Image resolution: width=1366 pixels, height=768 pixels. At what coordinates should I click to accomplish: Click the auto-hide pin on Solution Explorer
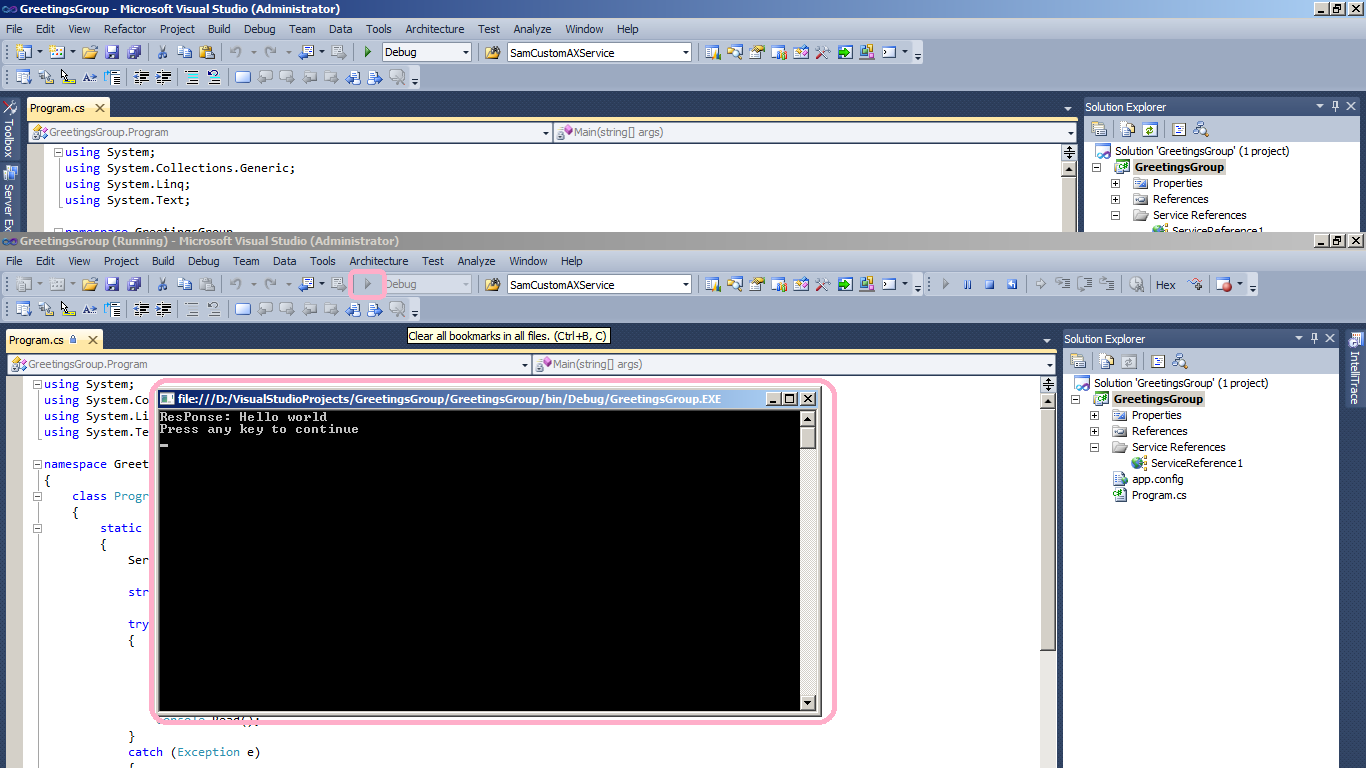[x=1314, y=338]
